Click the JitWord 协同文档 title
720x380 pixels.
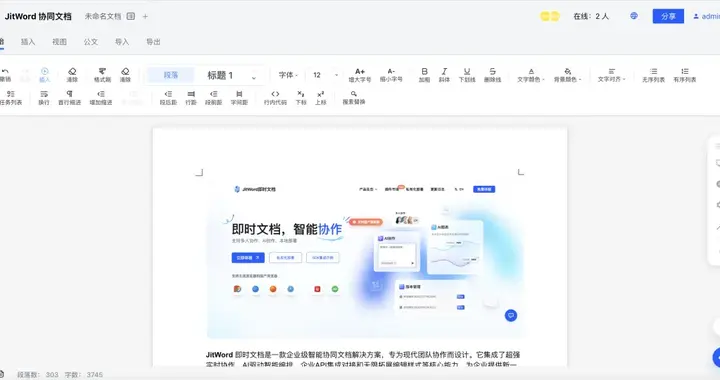click(38, 17)
